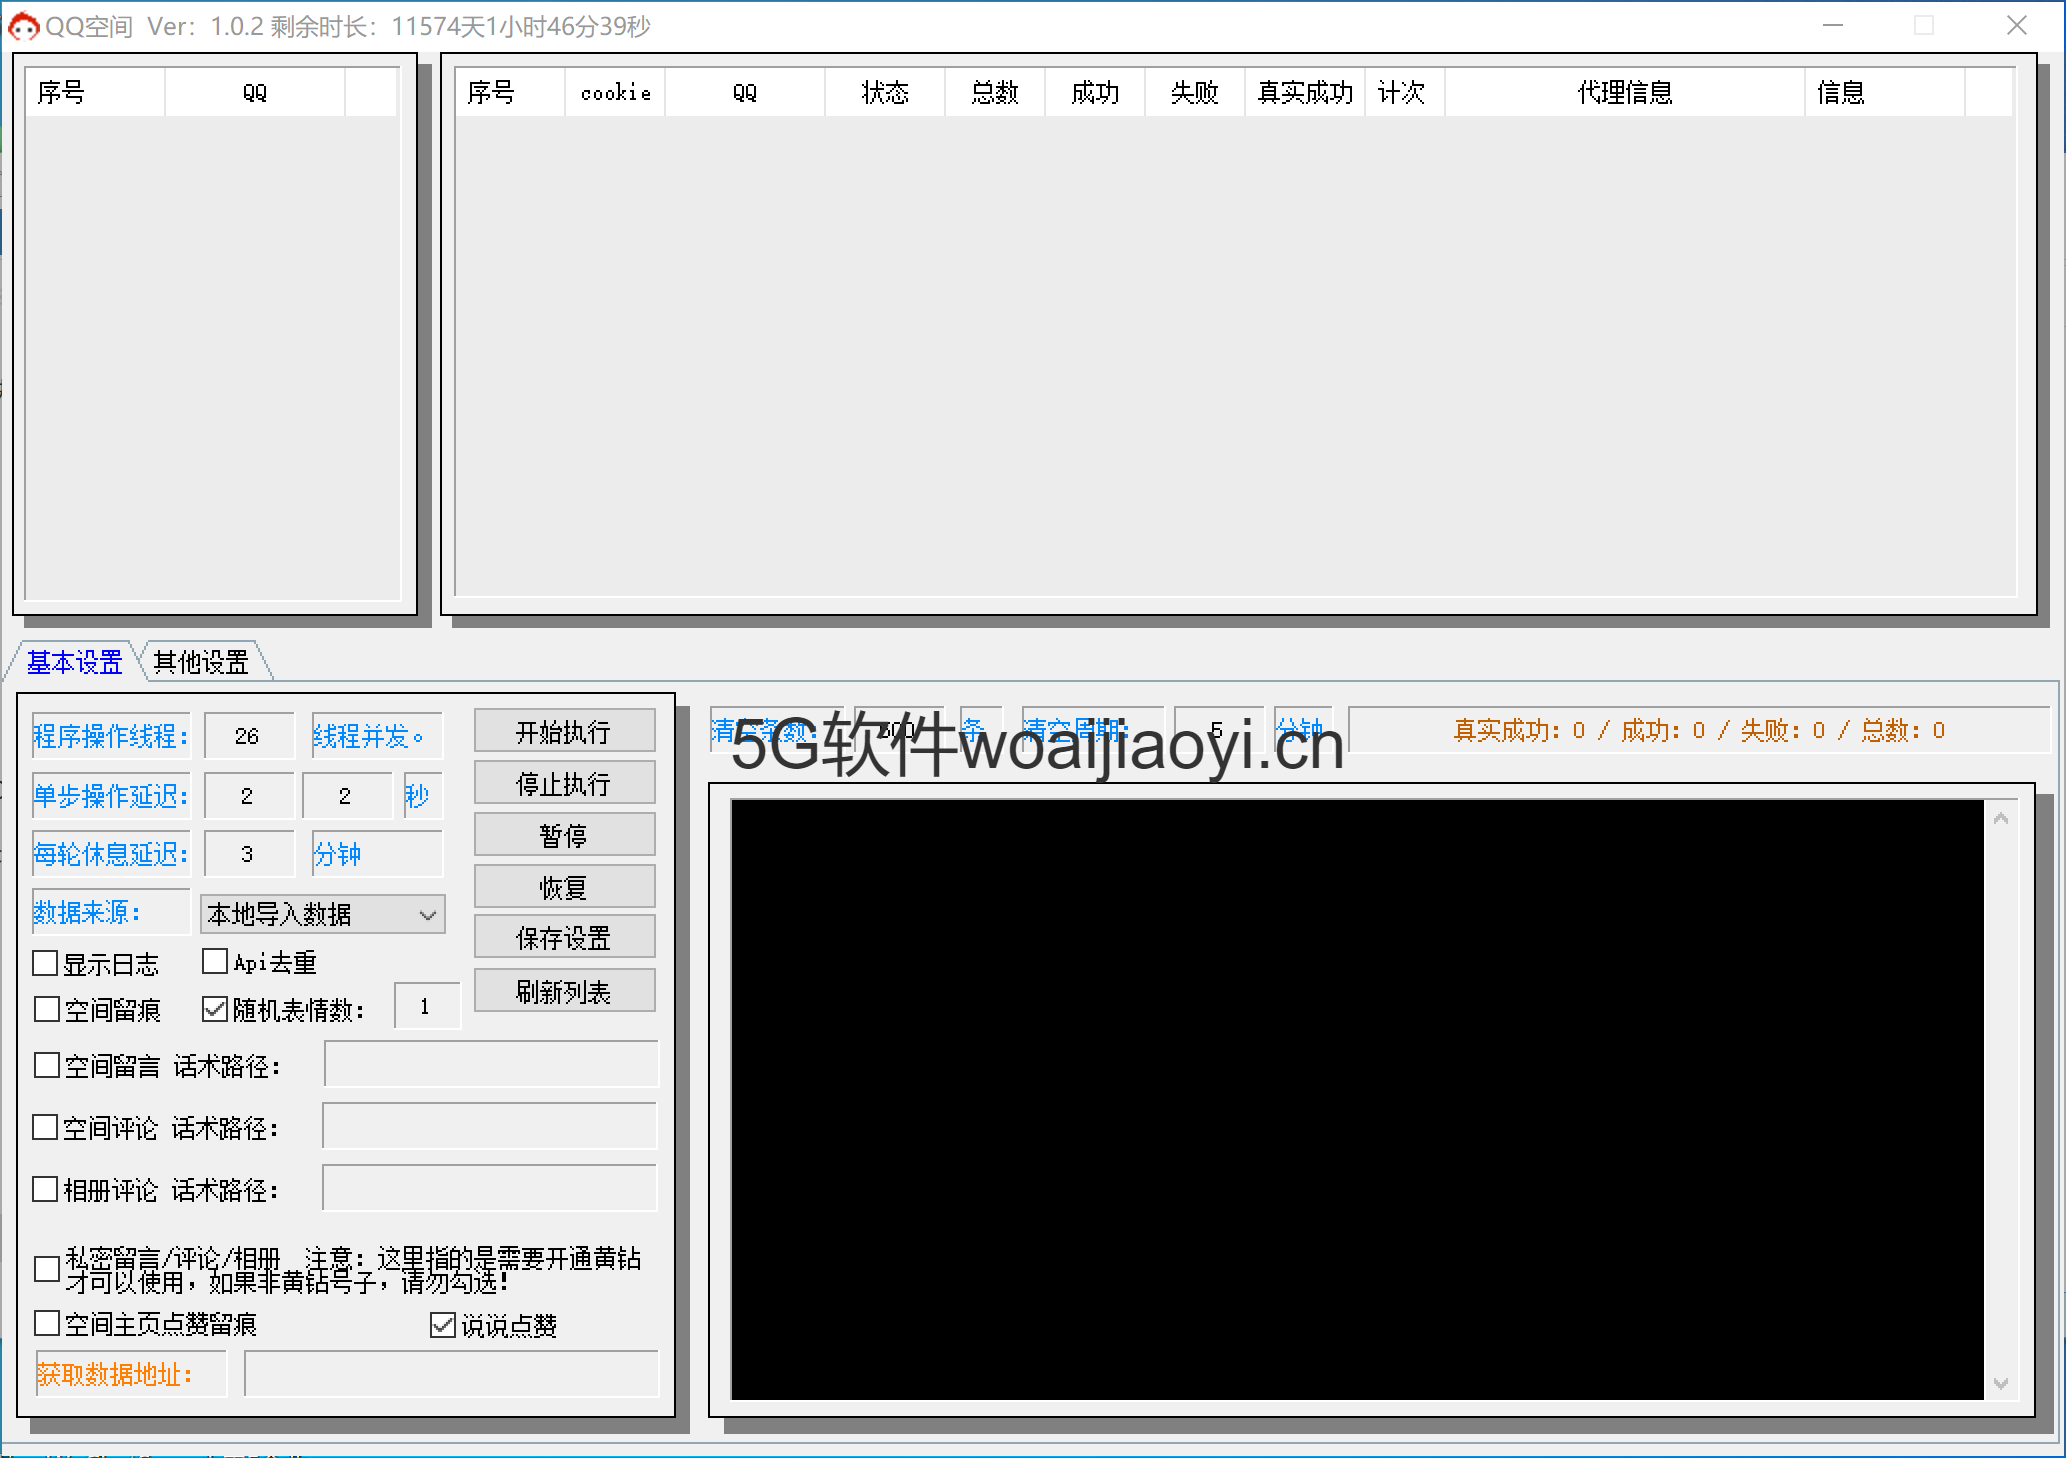Screen dimensions: 2066x1458
Task: Sort by the 失败 column header
Action: (1195, 93)
